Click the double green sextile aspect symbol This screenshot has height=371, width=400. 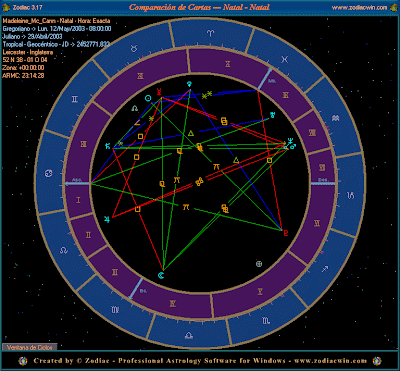[207, 95]
